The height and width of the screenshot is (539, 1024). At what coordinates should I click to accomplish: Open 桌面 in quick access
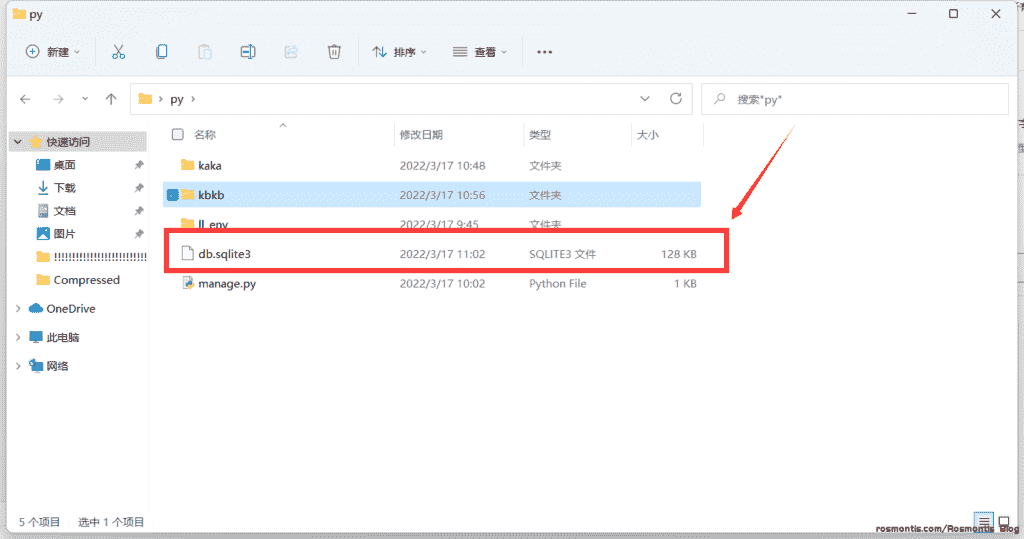65,165
